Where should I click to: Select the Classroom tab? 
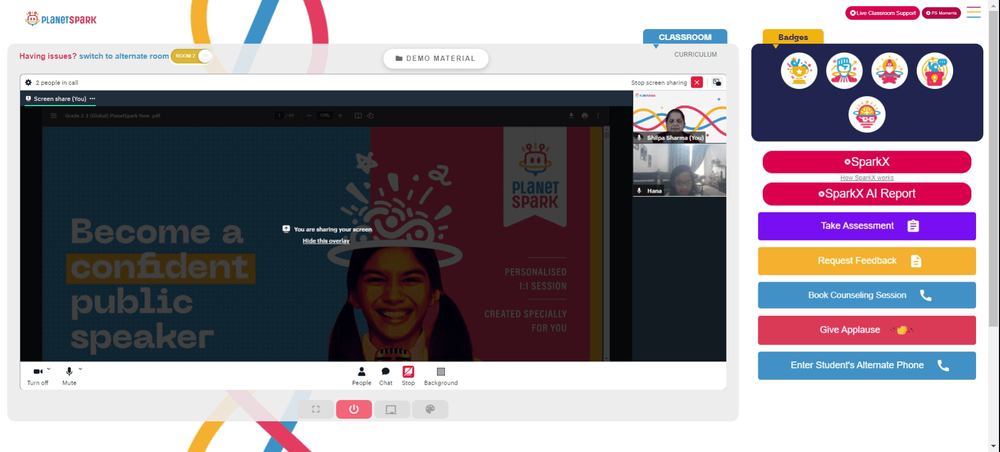tap(685, 37)
